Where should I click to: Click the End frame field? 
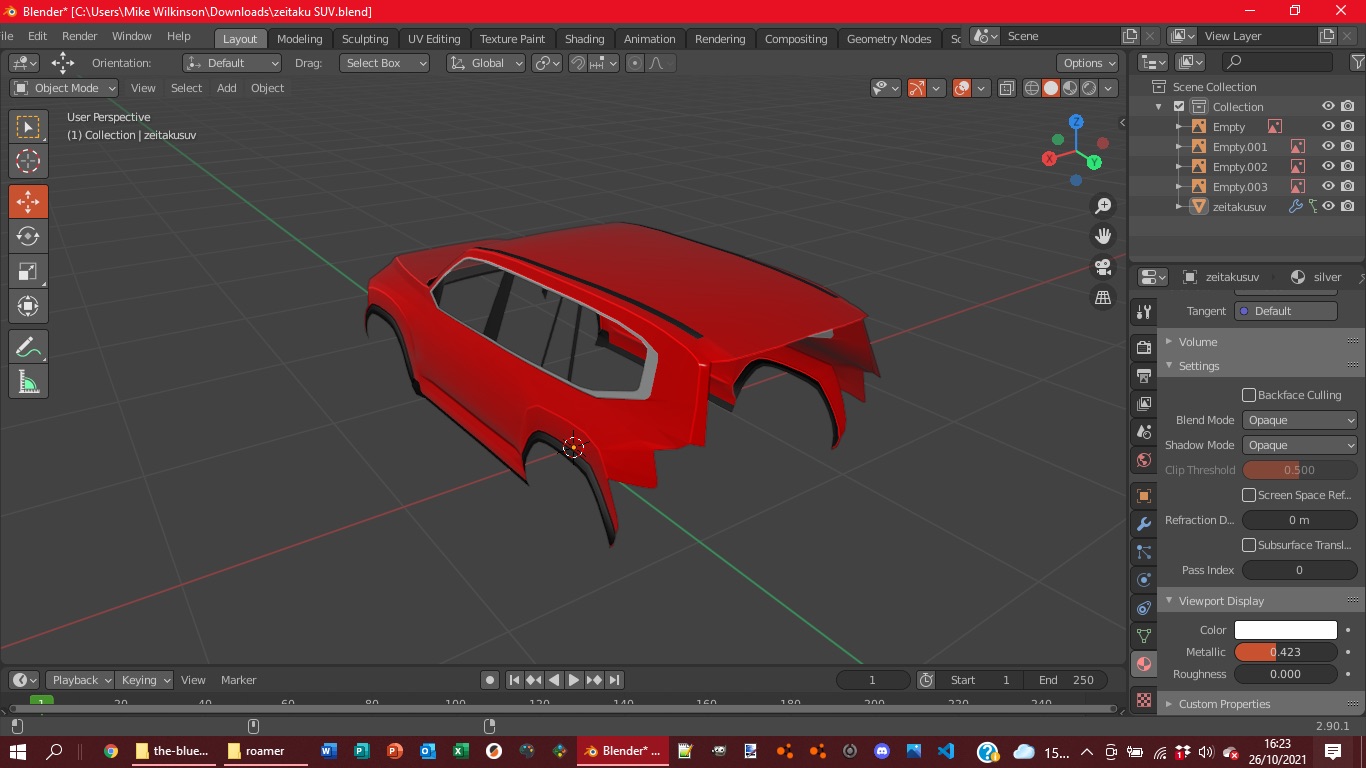point(1066,680)
